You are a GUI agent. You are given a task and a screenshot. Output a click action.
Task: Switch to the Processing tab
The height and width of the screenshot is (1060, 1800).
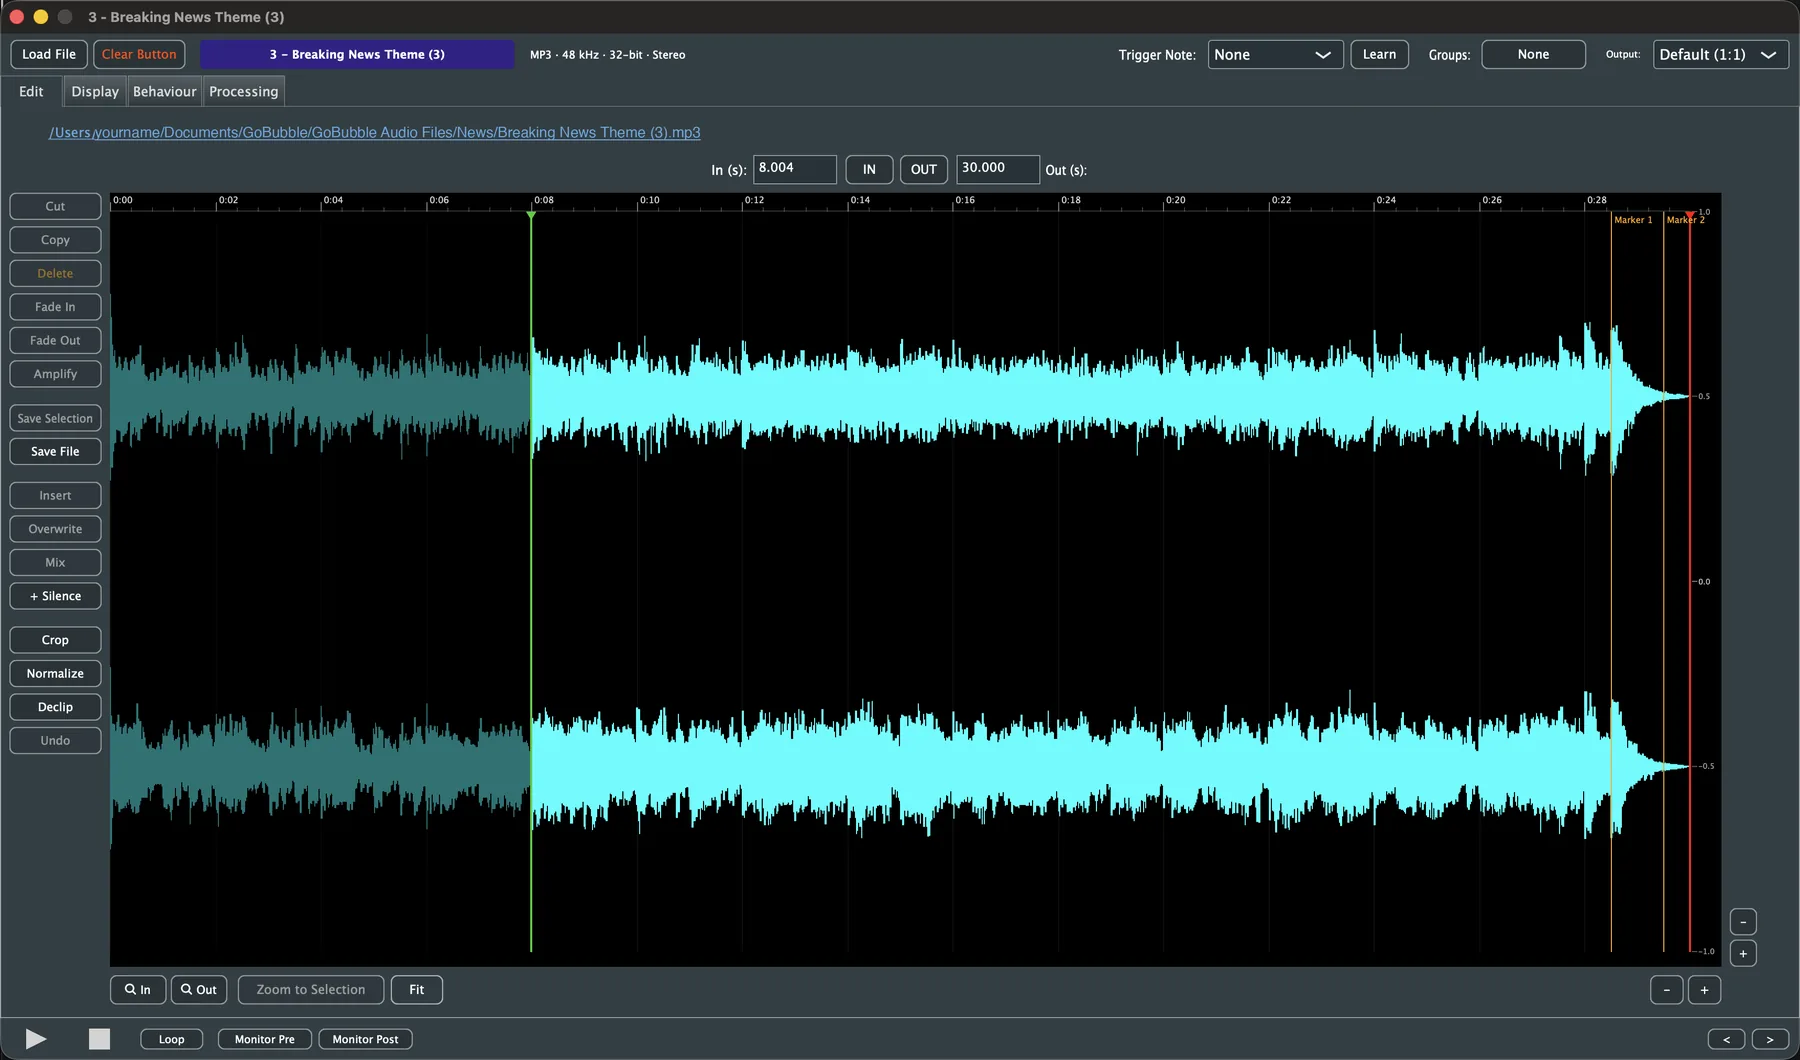(244, 92)
